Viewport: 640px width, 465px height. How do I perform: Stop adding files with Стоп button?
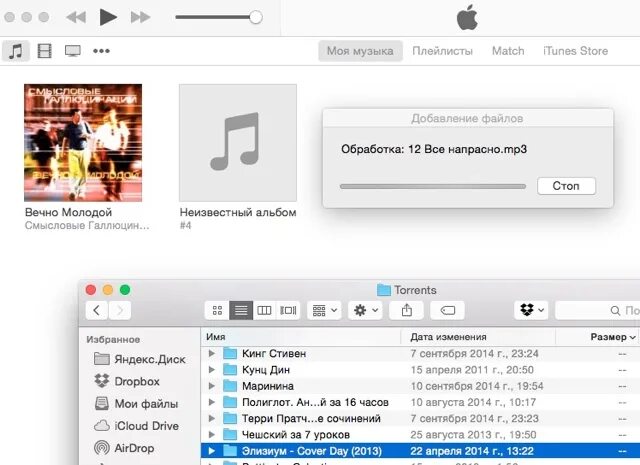[567, 186]
